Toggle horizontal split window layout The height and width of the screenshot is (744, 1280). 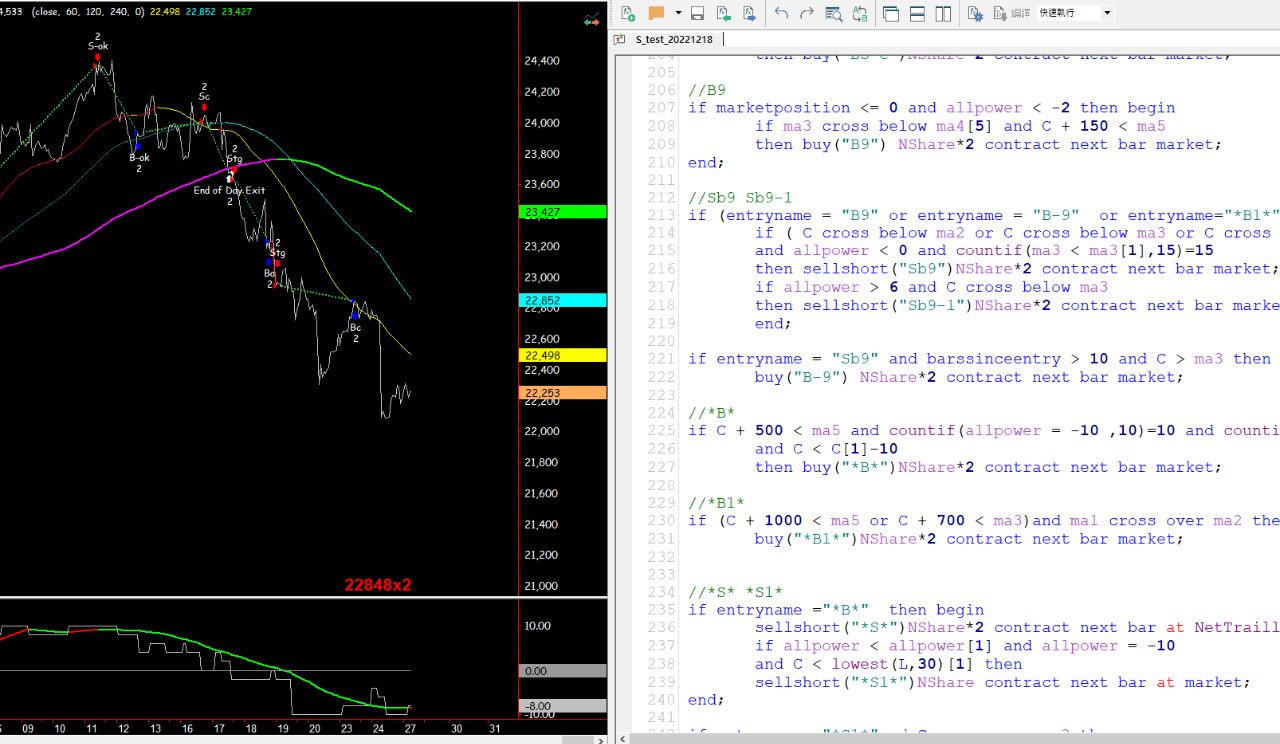click(917, 13)
